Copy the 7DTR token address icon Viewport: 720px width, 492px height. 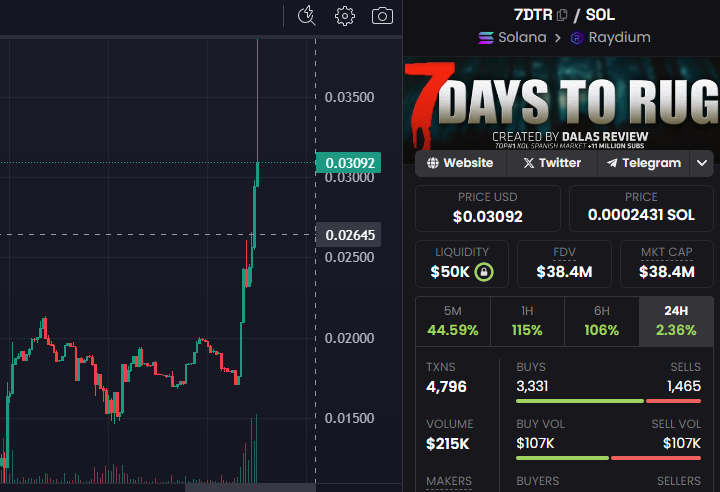tap(562, 15)
